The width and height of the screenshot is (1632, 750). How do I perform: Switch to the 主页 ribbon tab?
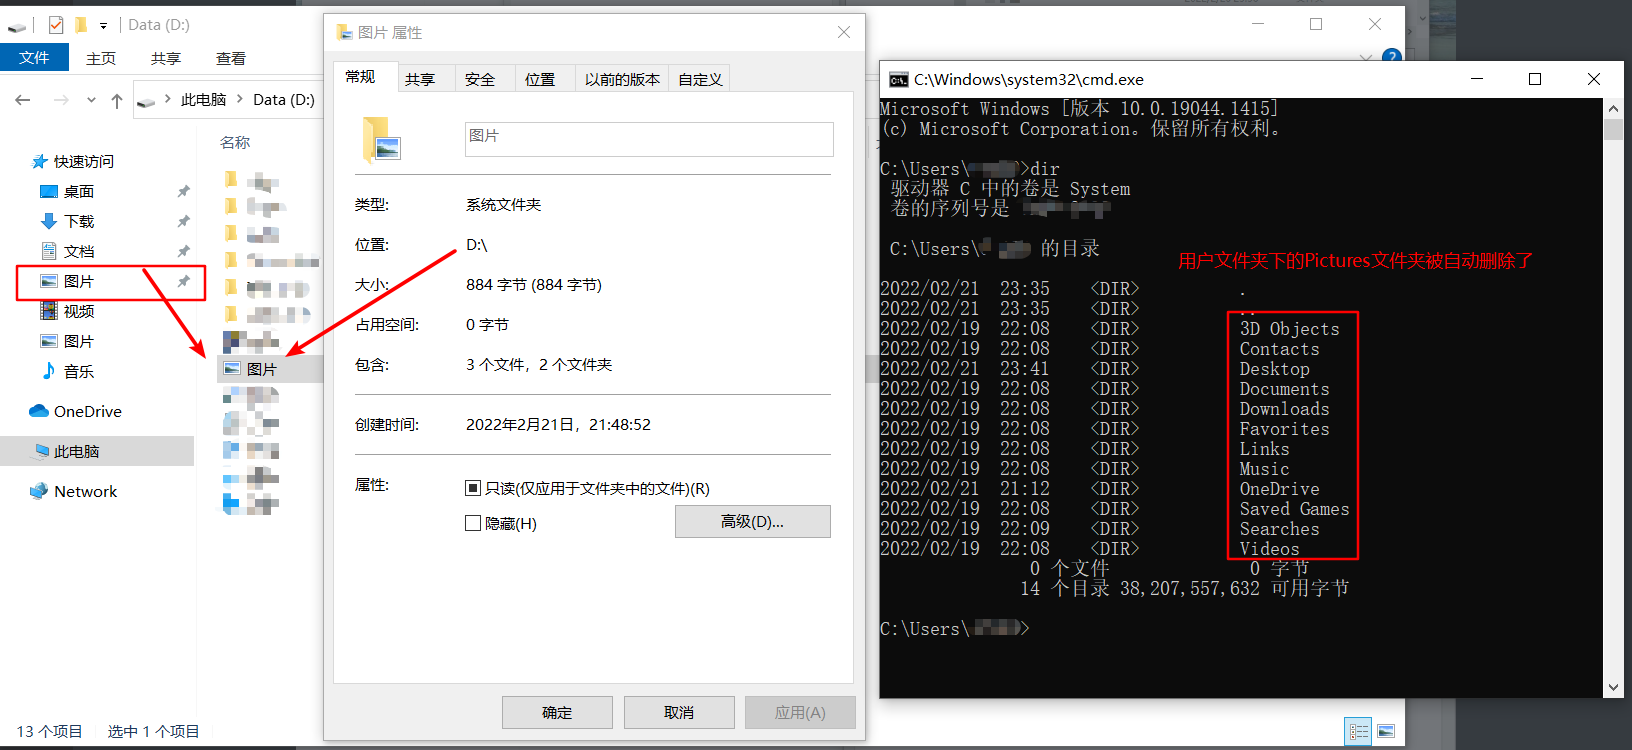[101, 58]
